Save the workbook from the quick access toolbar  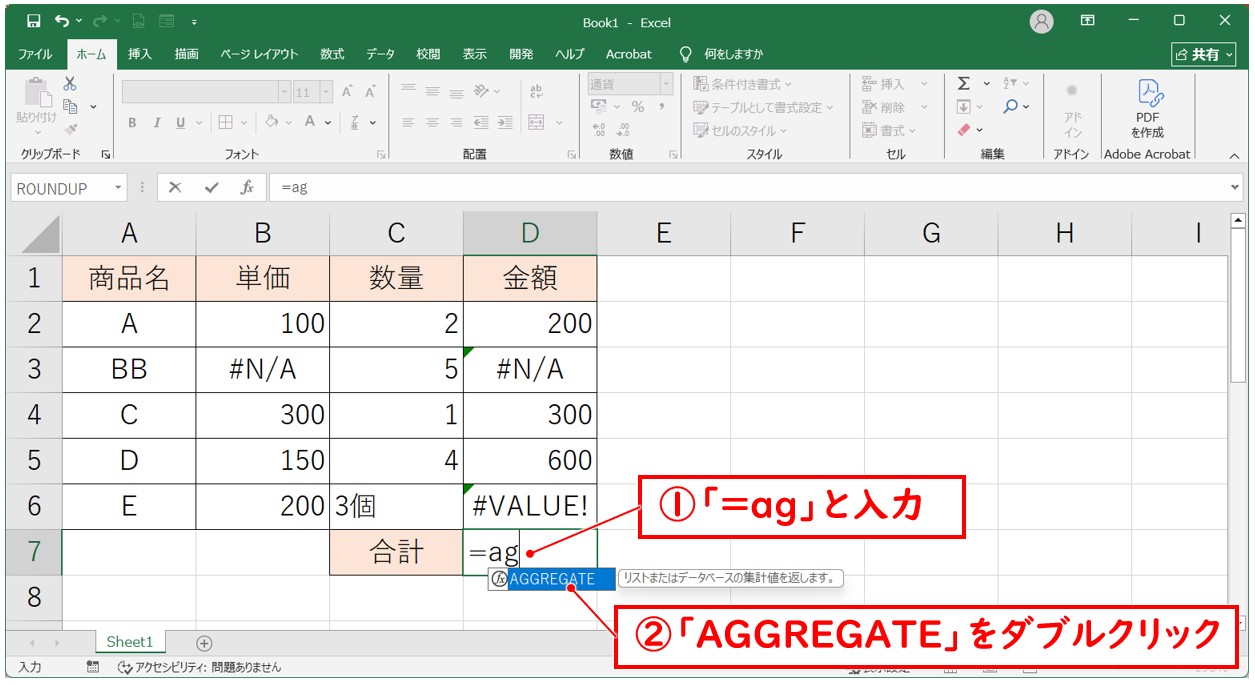[x=33, y=21]
